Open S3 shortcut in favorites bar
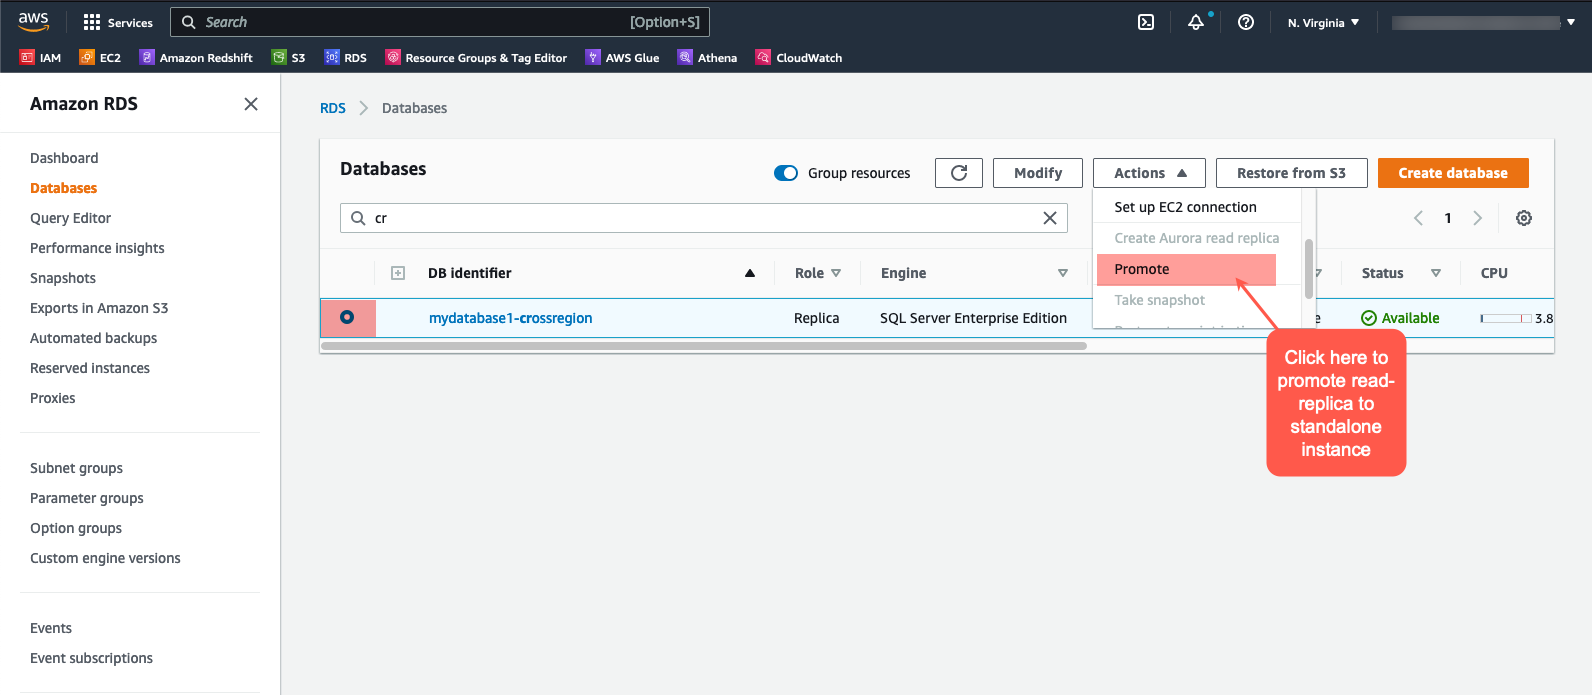1592x695 pixels. tap(288, 58)
